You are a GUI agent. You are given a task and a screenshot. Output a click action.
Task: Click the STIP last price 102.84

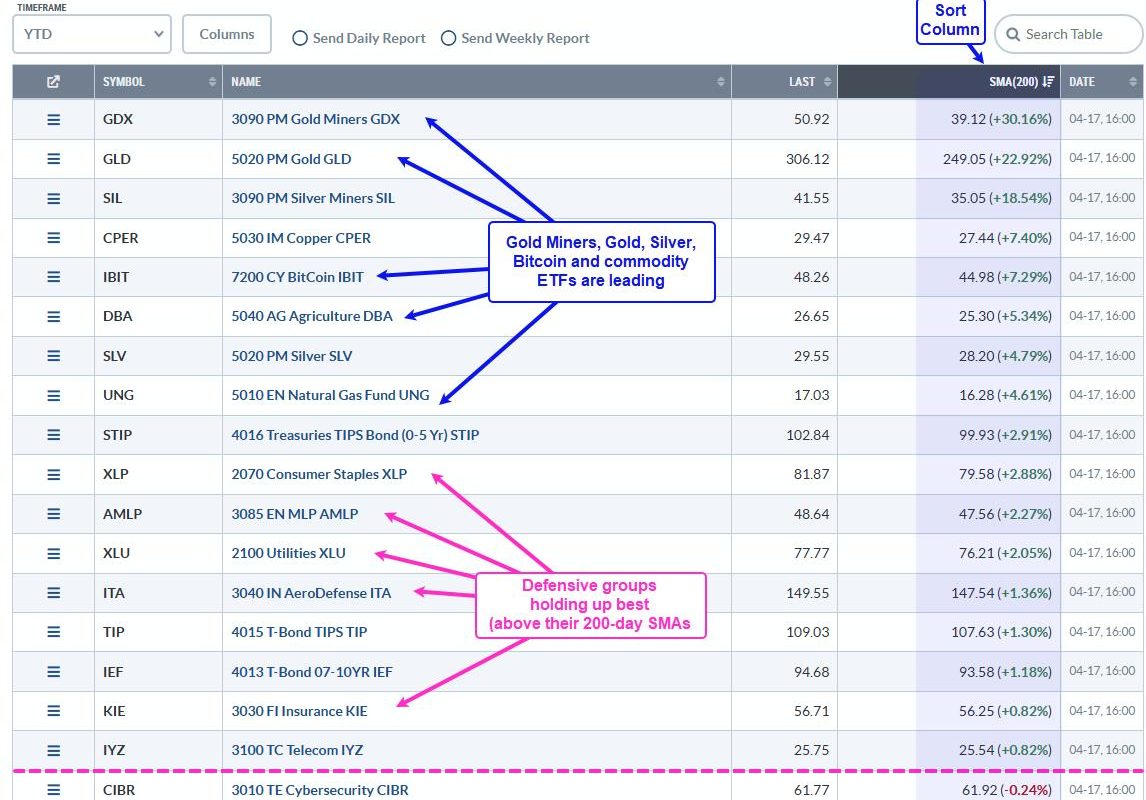[808, 435]
